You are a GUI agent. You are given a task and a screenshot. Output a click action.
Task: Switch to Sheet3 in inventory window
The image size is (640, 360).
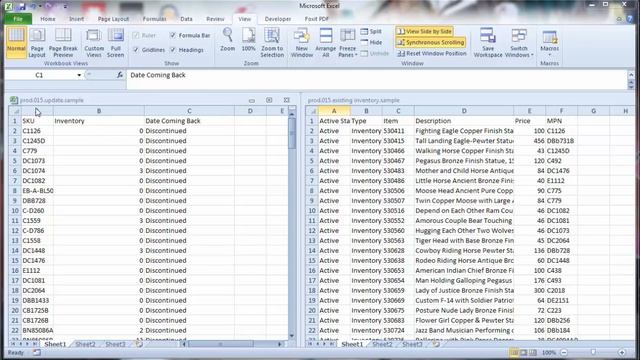(x=412, y=344)
